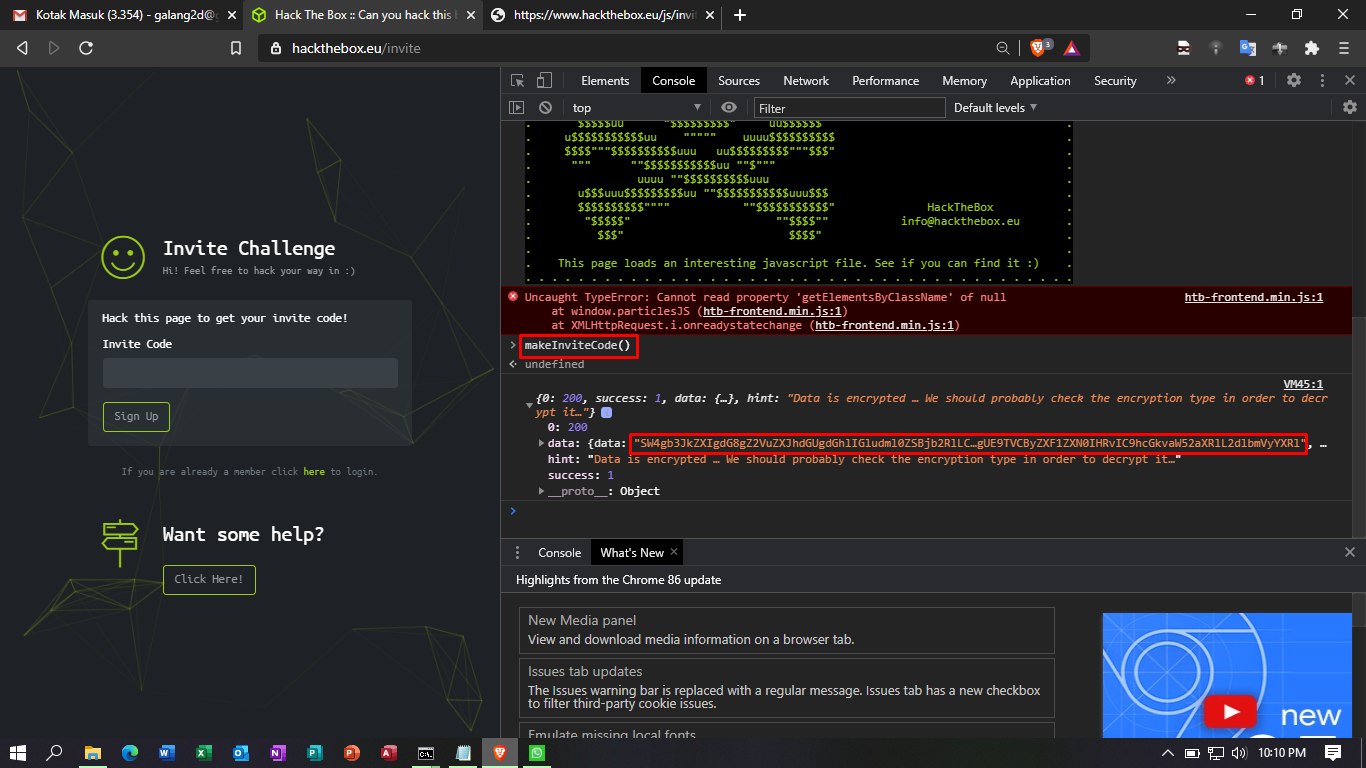Switch to the Memory tab
Screen dimensions: 1366x768
tap(964, 81)
